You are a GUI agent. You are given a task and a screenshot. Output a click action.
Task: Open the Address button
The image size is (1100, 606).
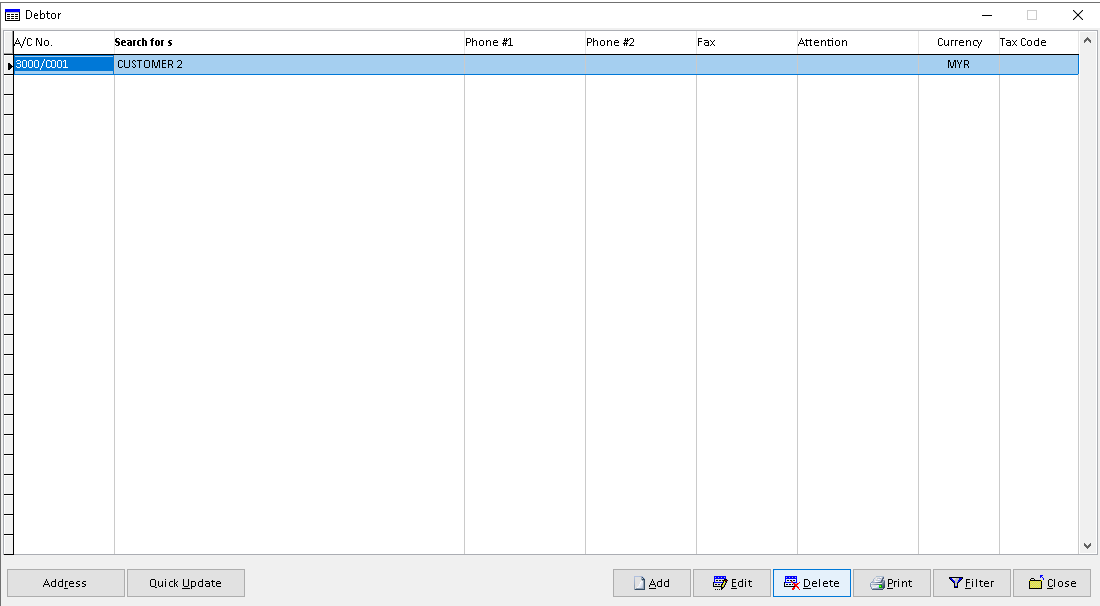[x=66, y=583]
